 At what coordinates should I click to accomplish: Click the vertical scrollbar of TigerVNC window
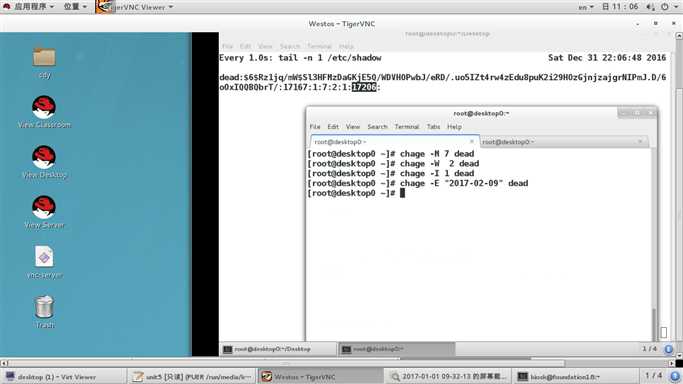679,196
